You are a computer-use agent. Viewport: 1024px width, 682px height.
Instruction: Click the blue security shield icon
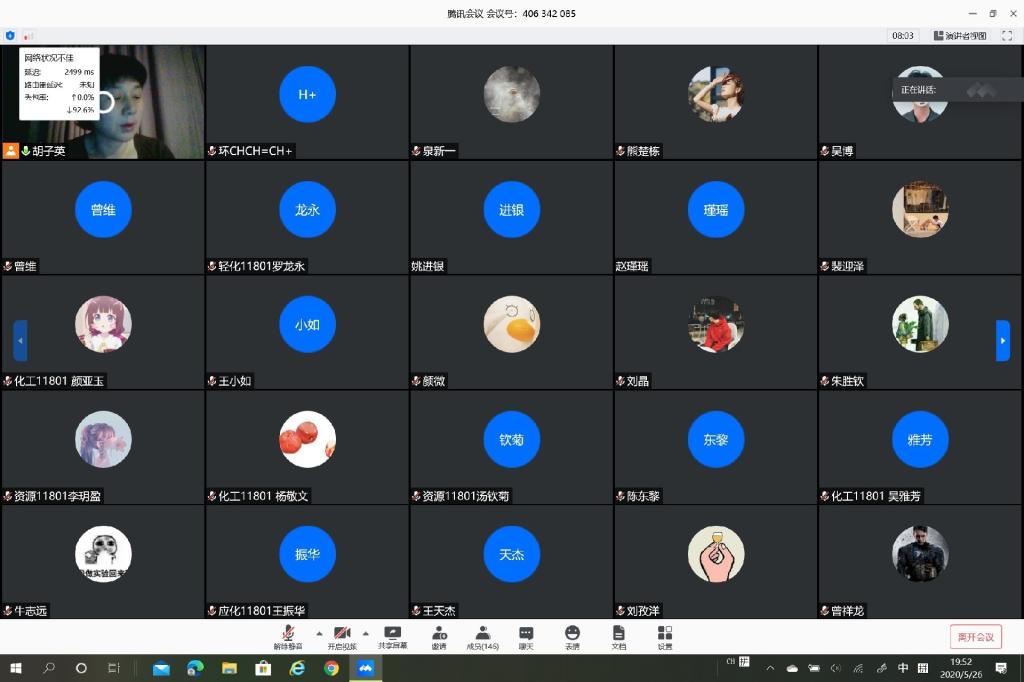click(10, 35)
